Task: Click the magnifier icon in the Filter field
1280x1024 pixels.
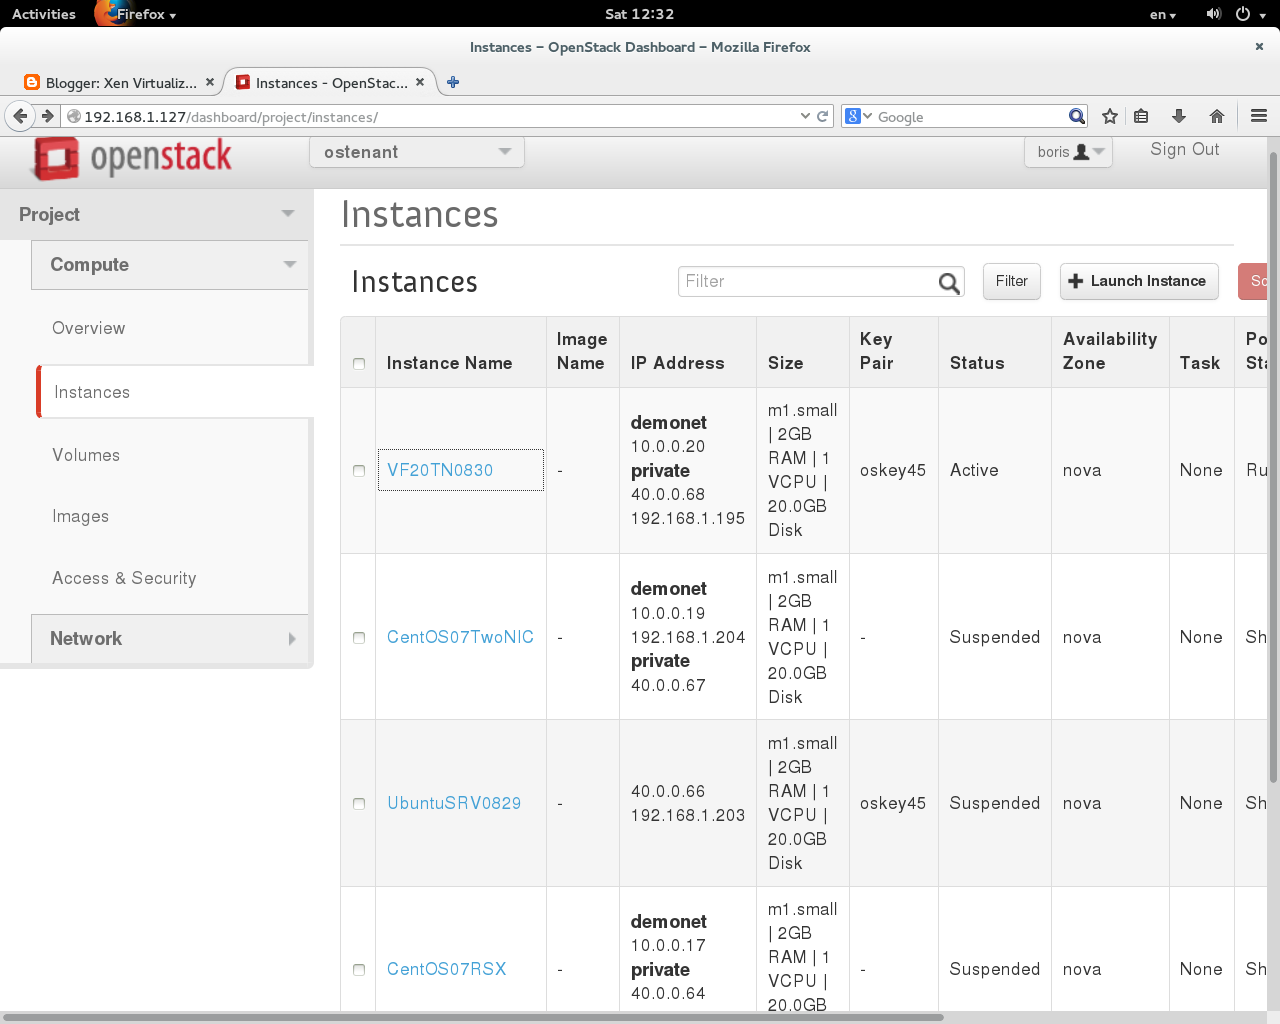Action: pos(949,283)
